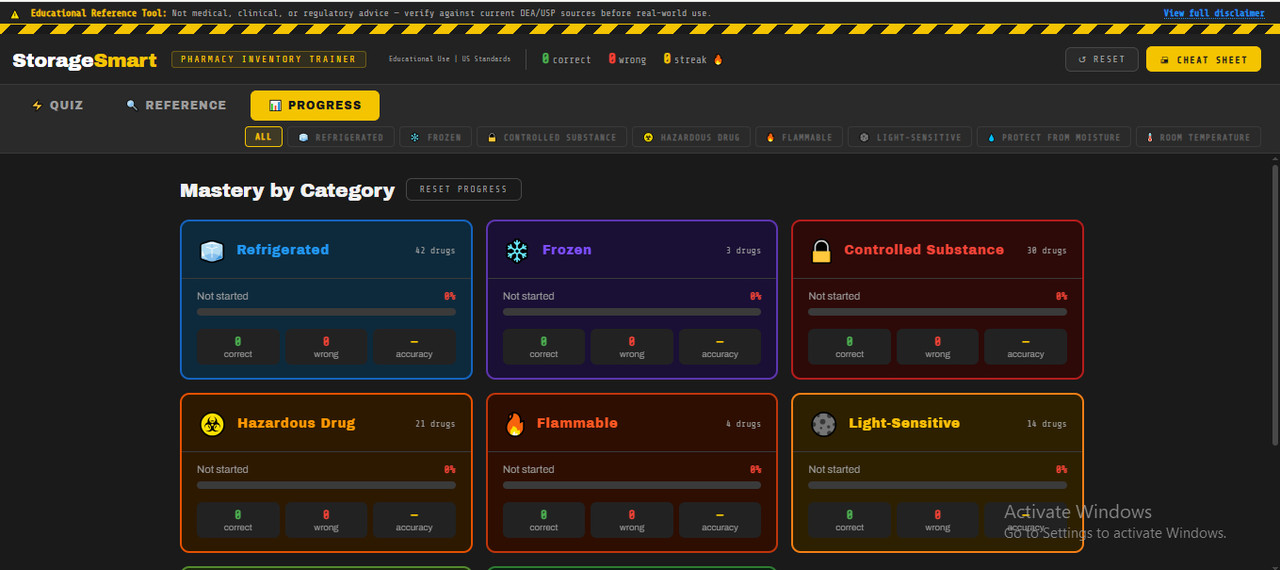Filter by Flammable chip
The width and height of the screenshot is (1280, 570).
799,137
